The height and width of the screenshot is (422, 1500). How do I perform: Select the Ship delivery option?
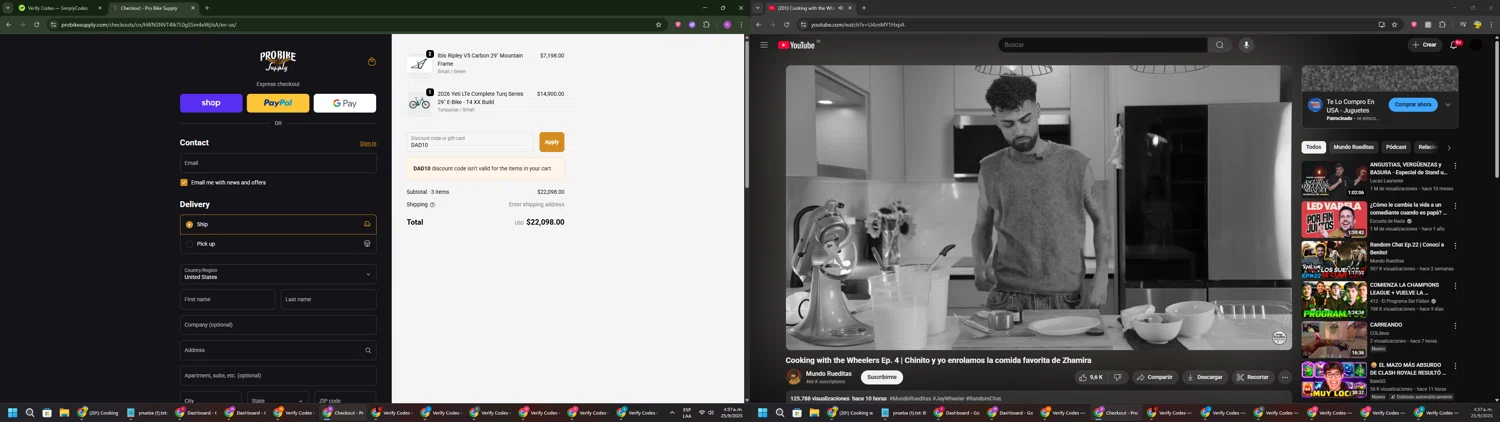(x=278, y=224)
